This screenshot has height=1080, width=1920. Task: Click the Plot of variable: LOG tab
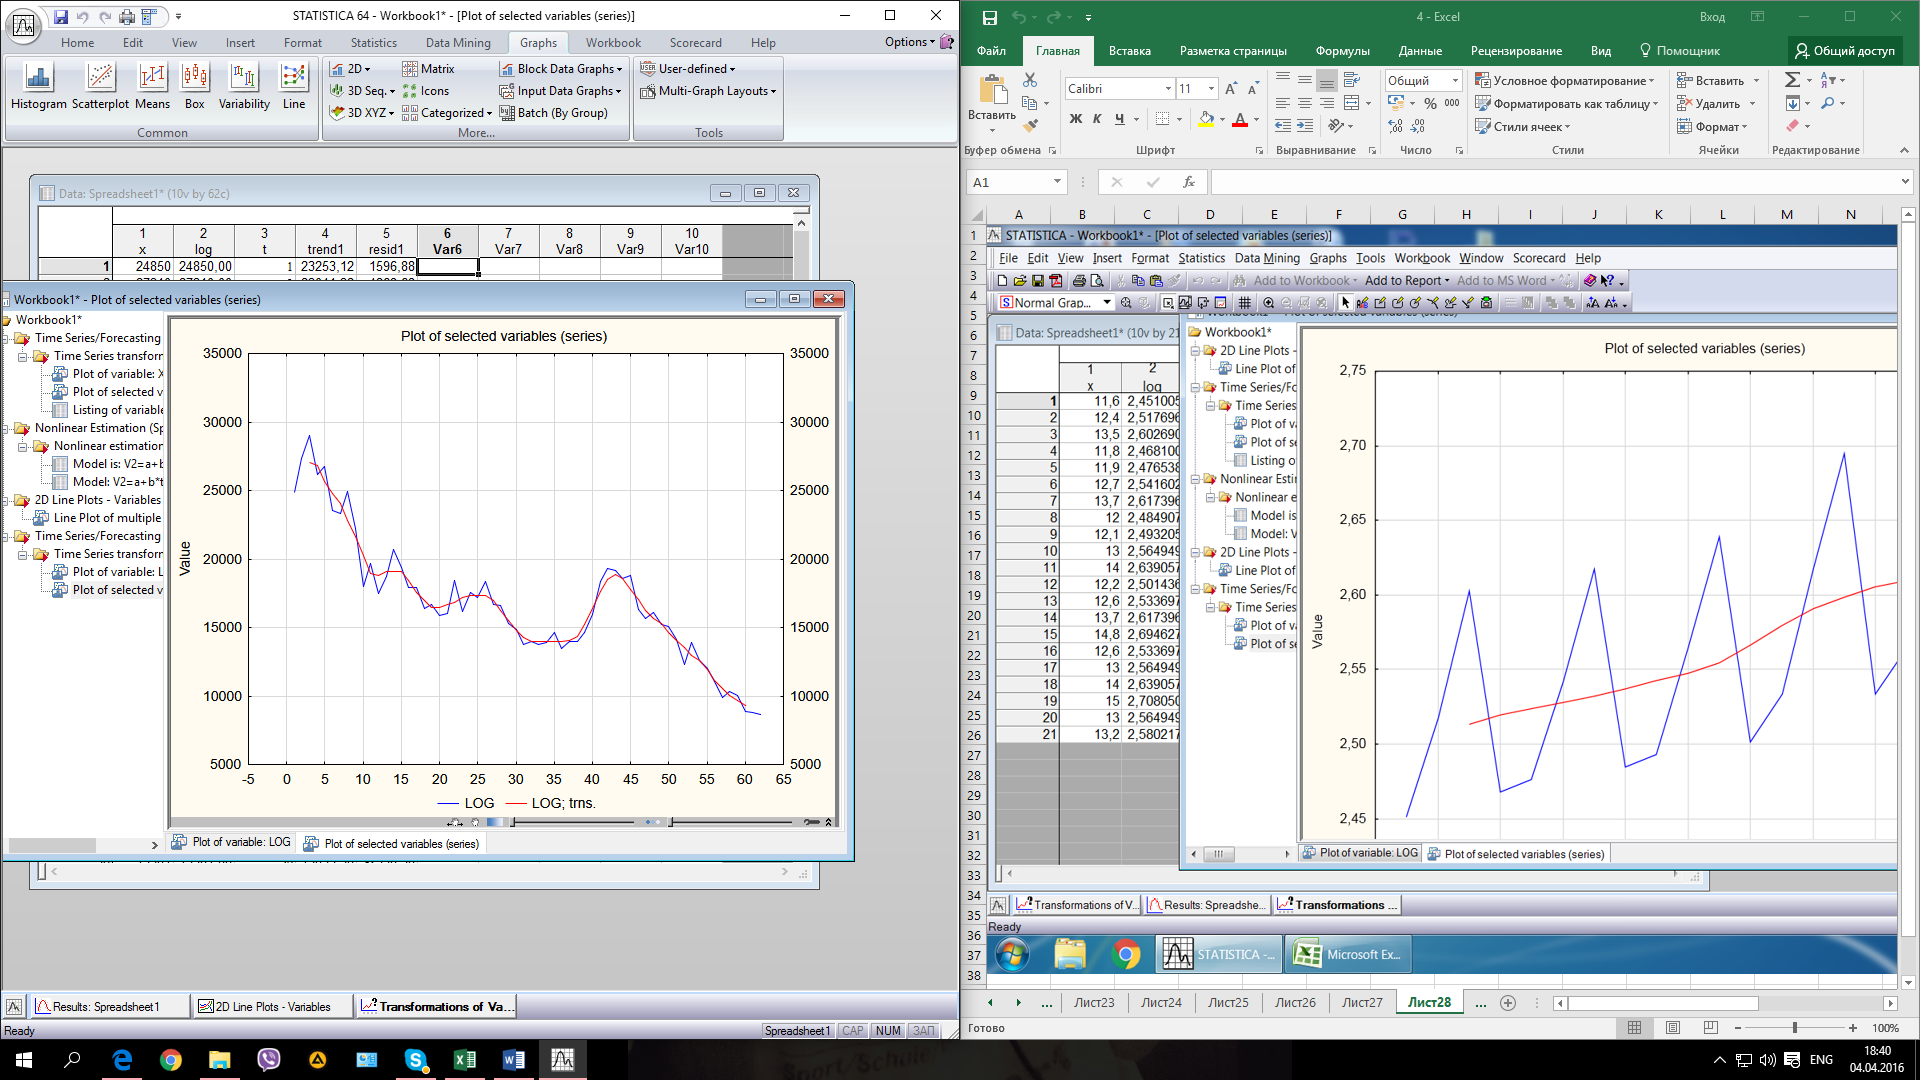click(x=232, y=843)
